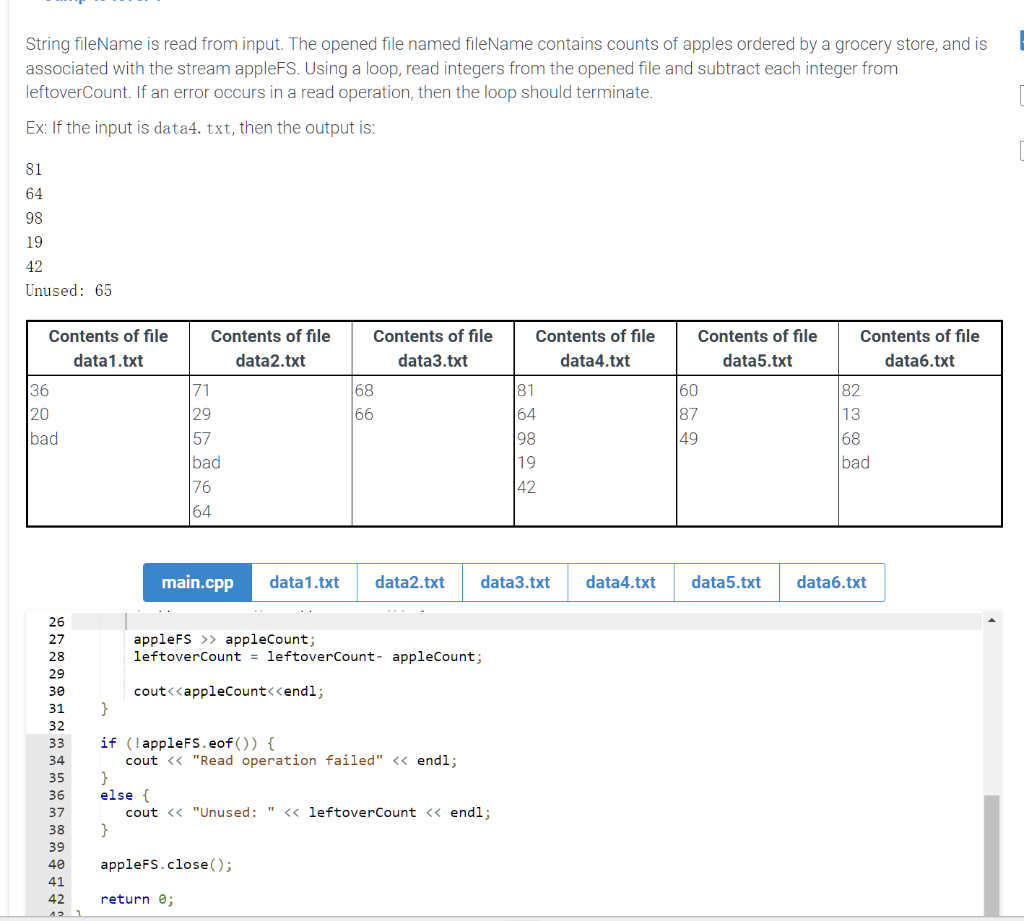Image resolution: width=1024 pixels, height=921 pixels.
Task: Open the data2.txt file tab
Action: pos(409,582)
